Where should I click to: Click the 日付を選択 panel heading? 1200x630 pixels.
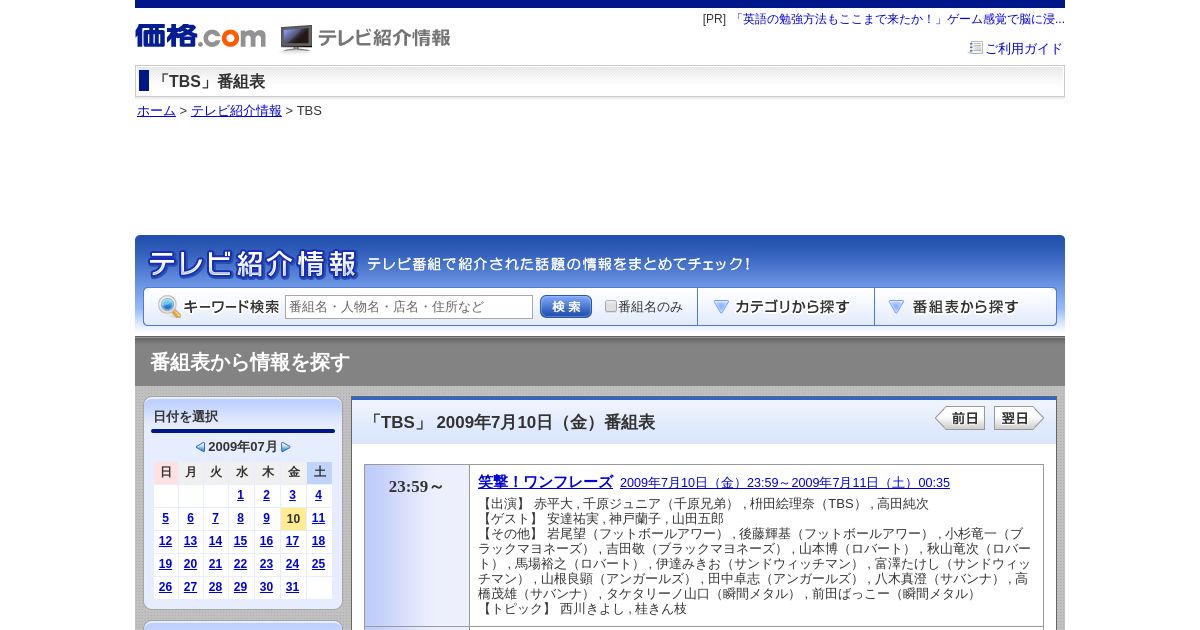click(x=186, y=417)
